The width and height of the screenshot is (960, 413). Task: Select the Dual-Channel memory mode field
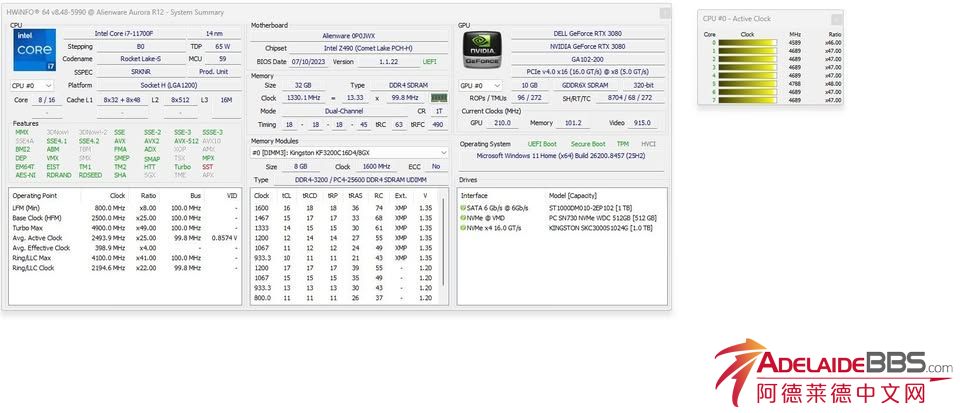[x=345, y=111]
